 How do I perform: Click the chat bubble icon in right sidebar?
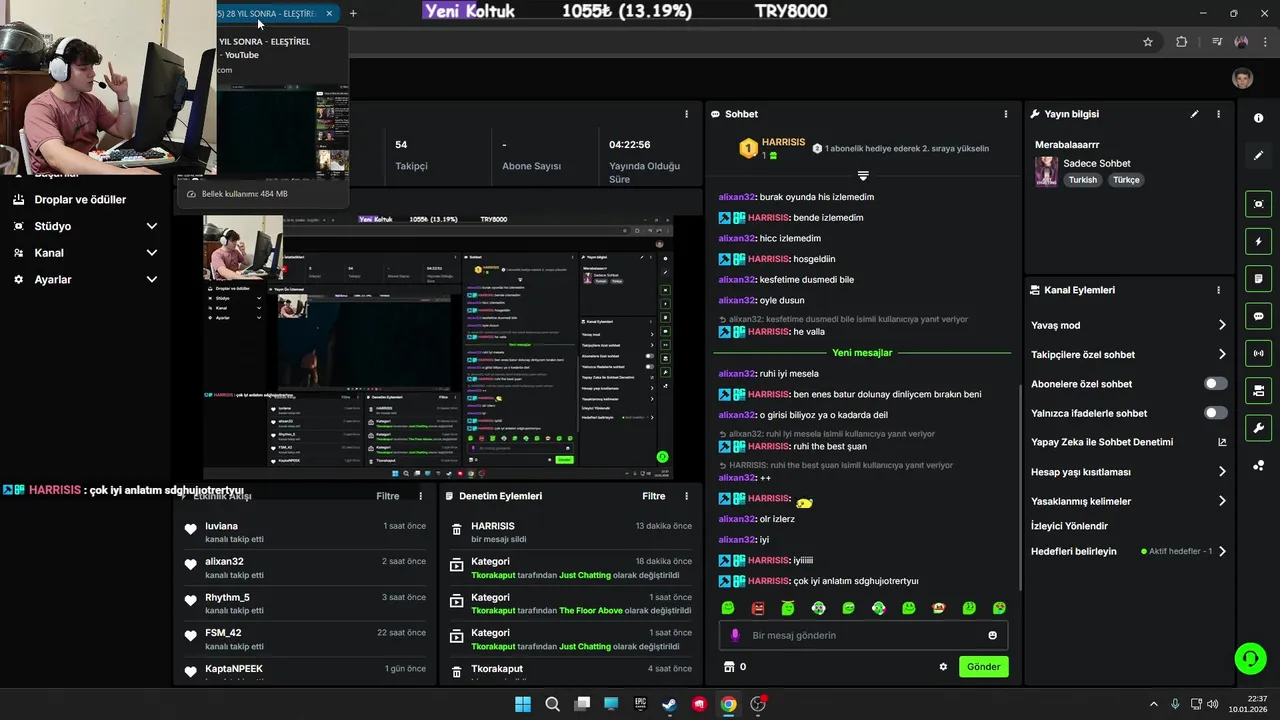[x=1258, y=316]
